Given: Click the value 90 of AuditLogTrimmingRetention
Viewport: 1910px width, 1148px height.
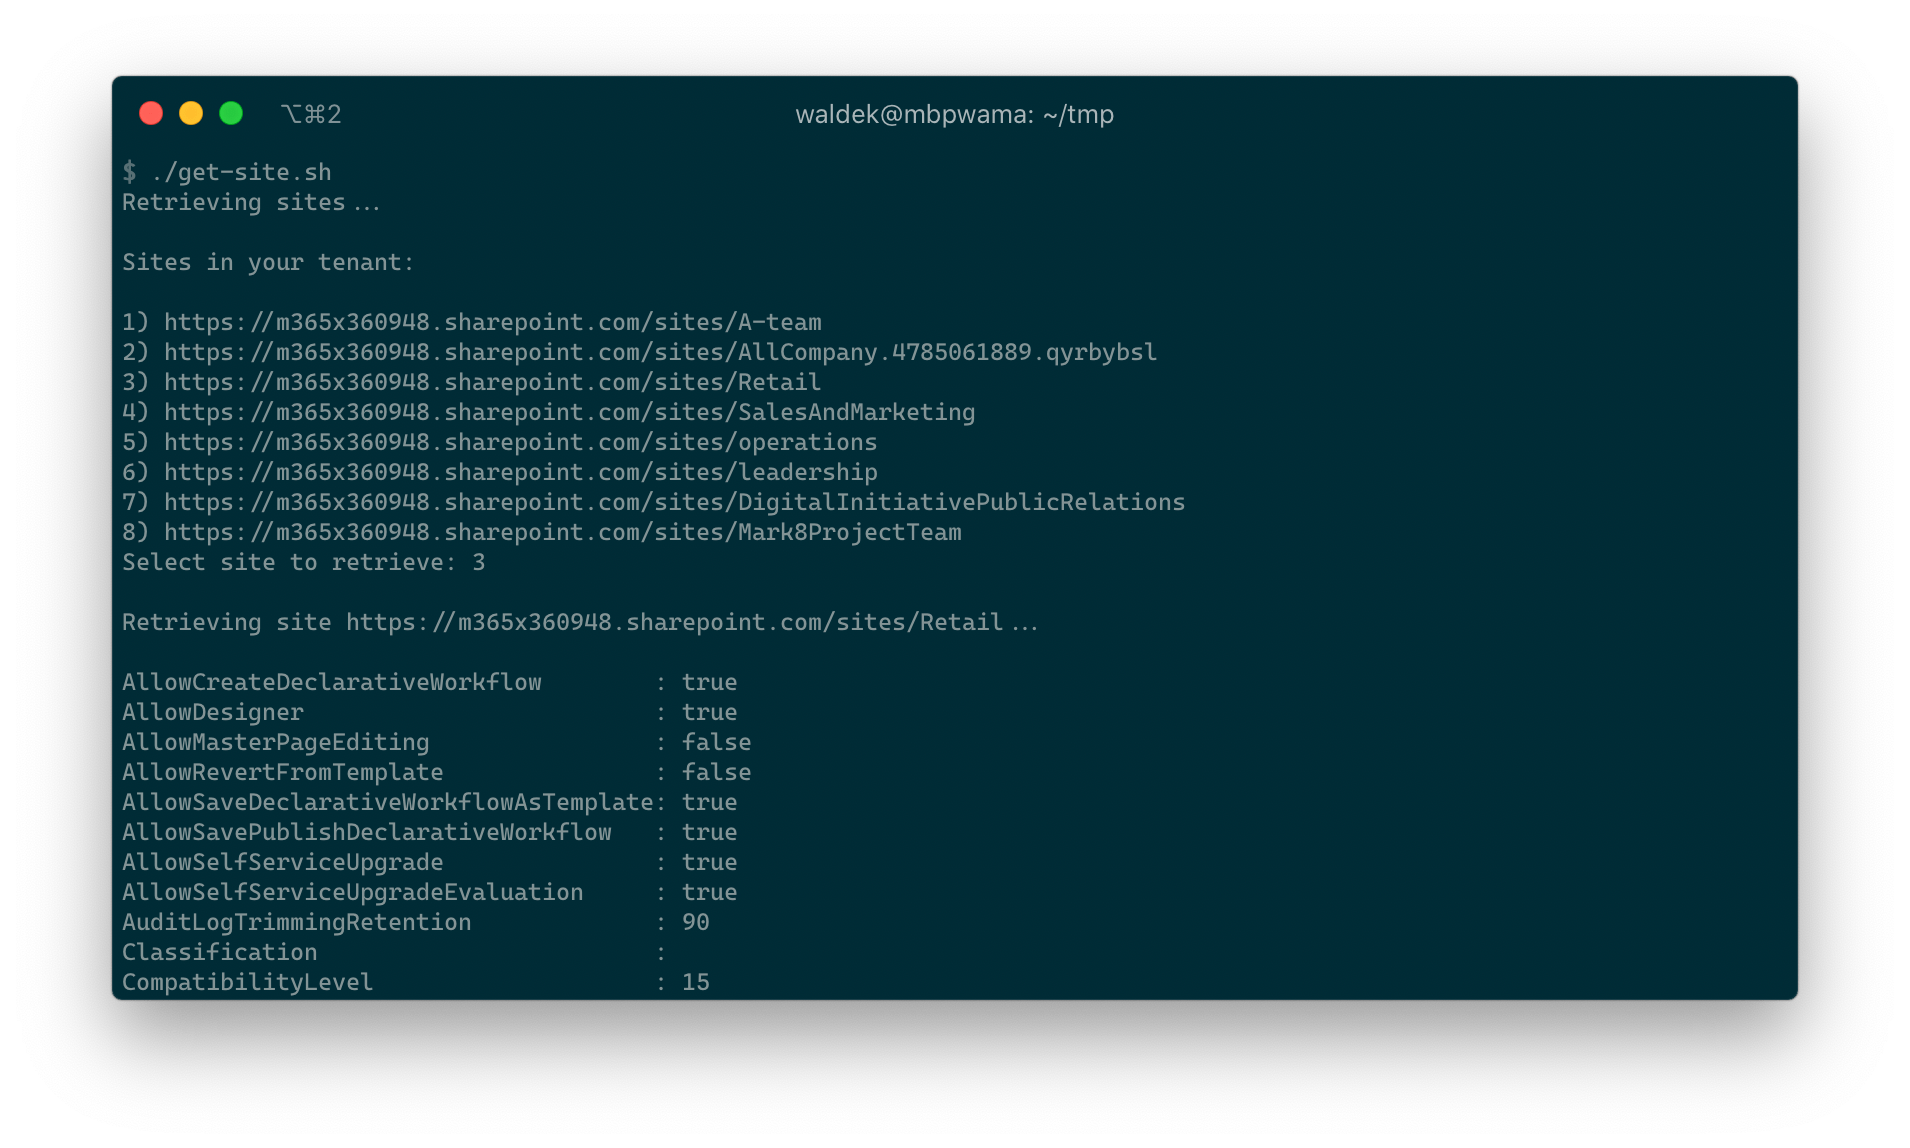Looking at the screenshot, I should tap(696, 922).
